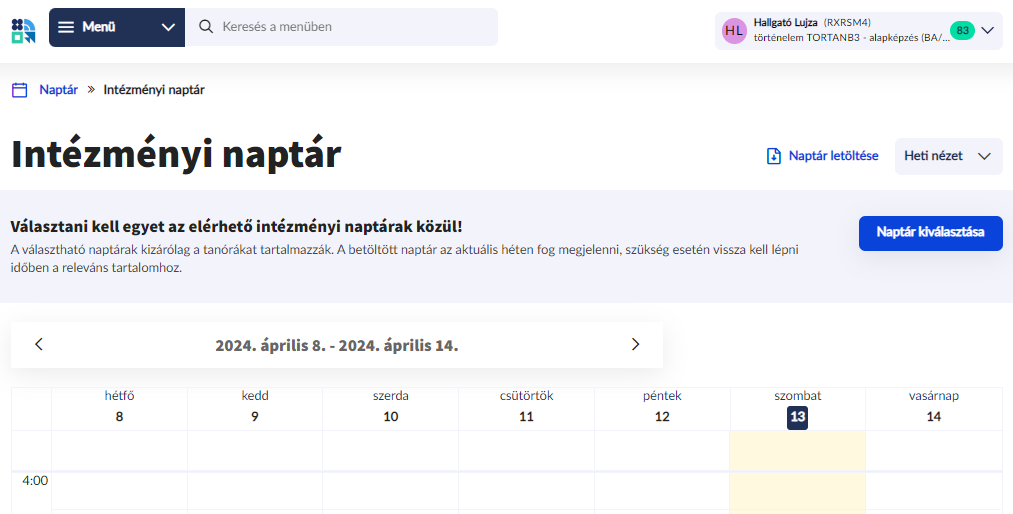
Task: Click the 4:00 slot on csütörtök
Action: [526, 490]
